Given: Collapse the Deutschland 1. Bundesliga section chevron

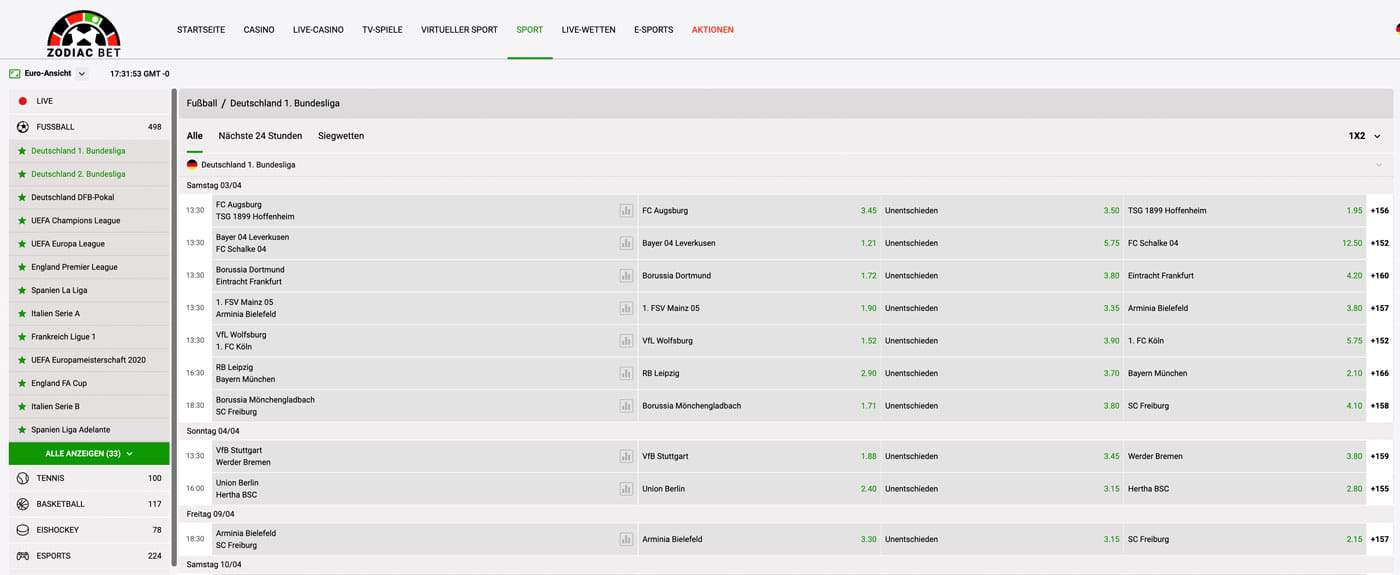Looking at the screenshot, I should [1379, 165].
